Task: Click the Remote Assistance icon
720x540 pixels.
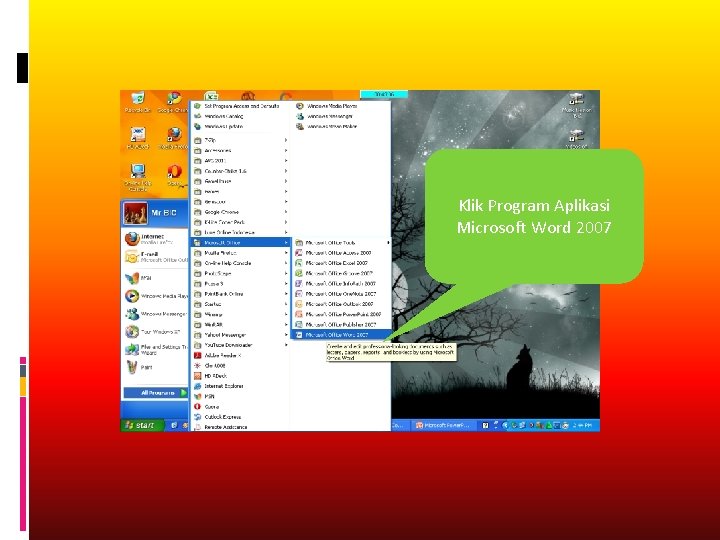Action: pos(197,427)
